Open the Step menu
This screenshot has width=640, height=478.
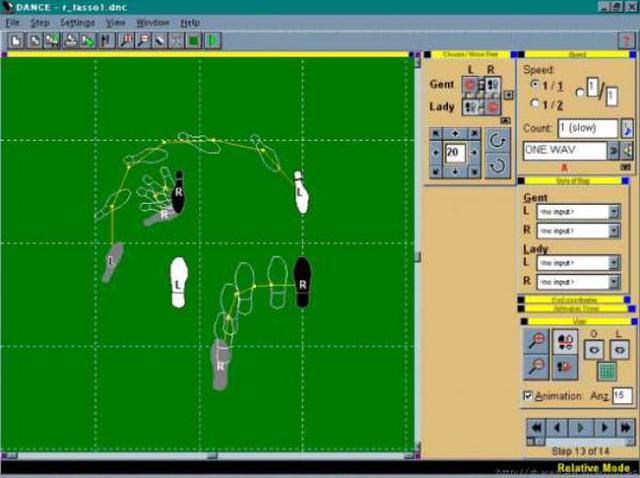pos(40,22)
